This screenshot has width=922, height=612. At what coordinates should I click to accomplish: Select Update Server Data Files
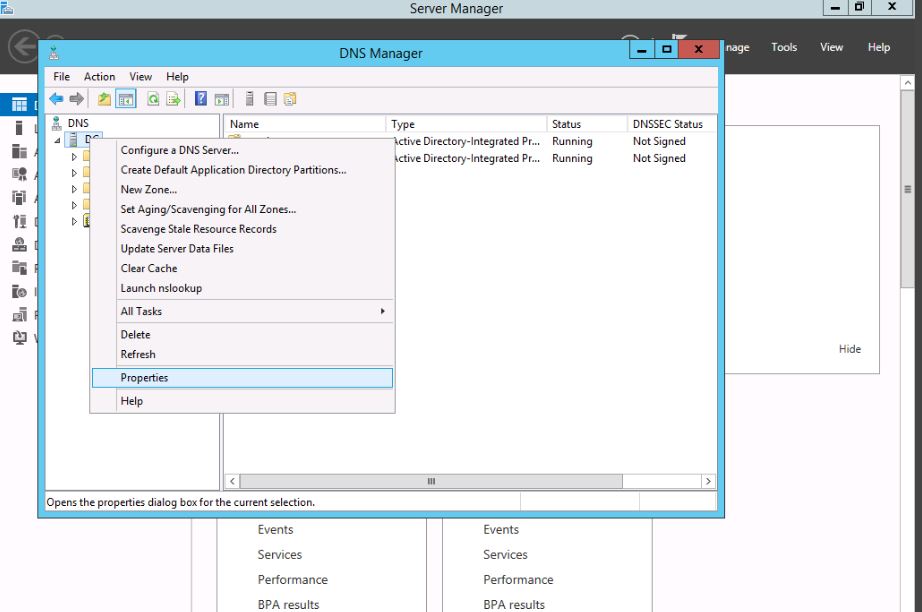click(242, 249)
